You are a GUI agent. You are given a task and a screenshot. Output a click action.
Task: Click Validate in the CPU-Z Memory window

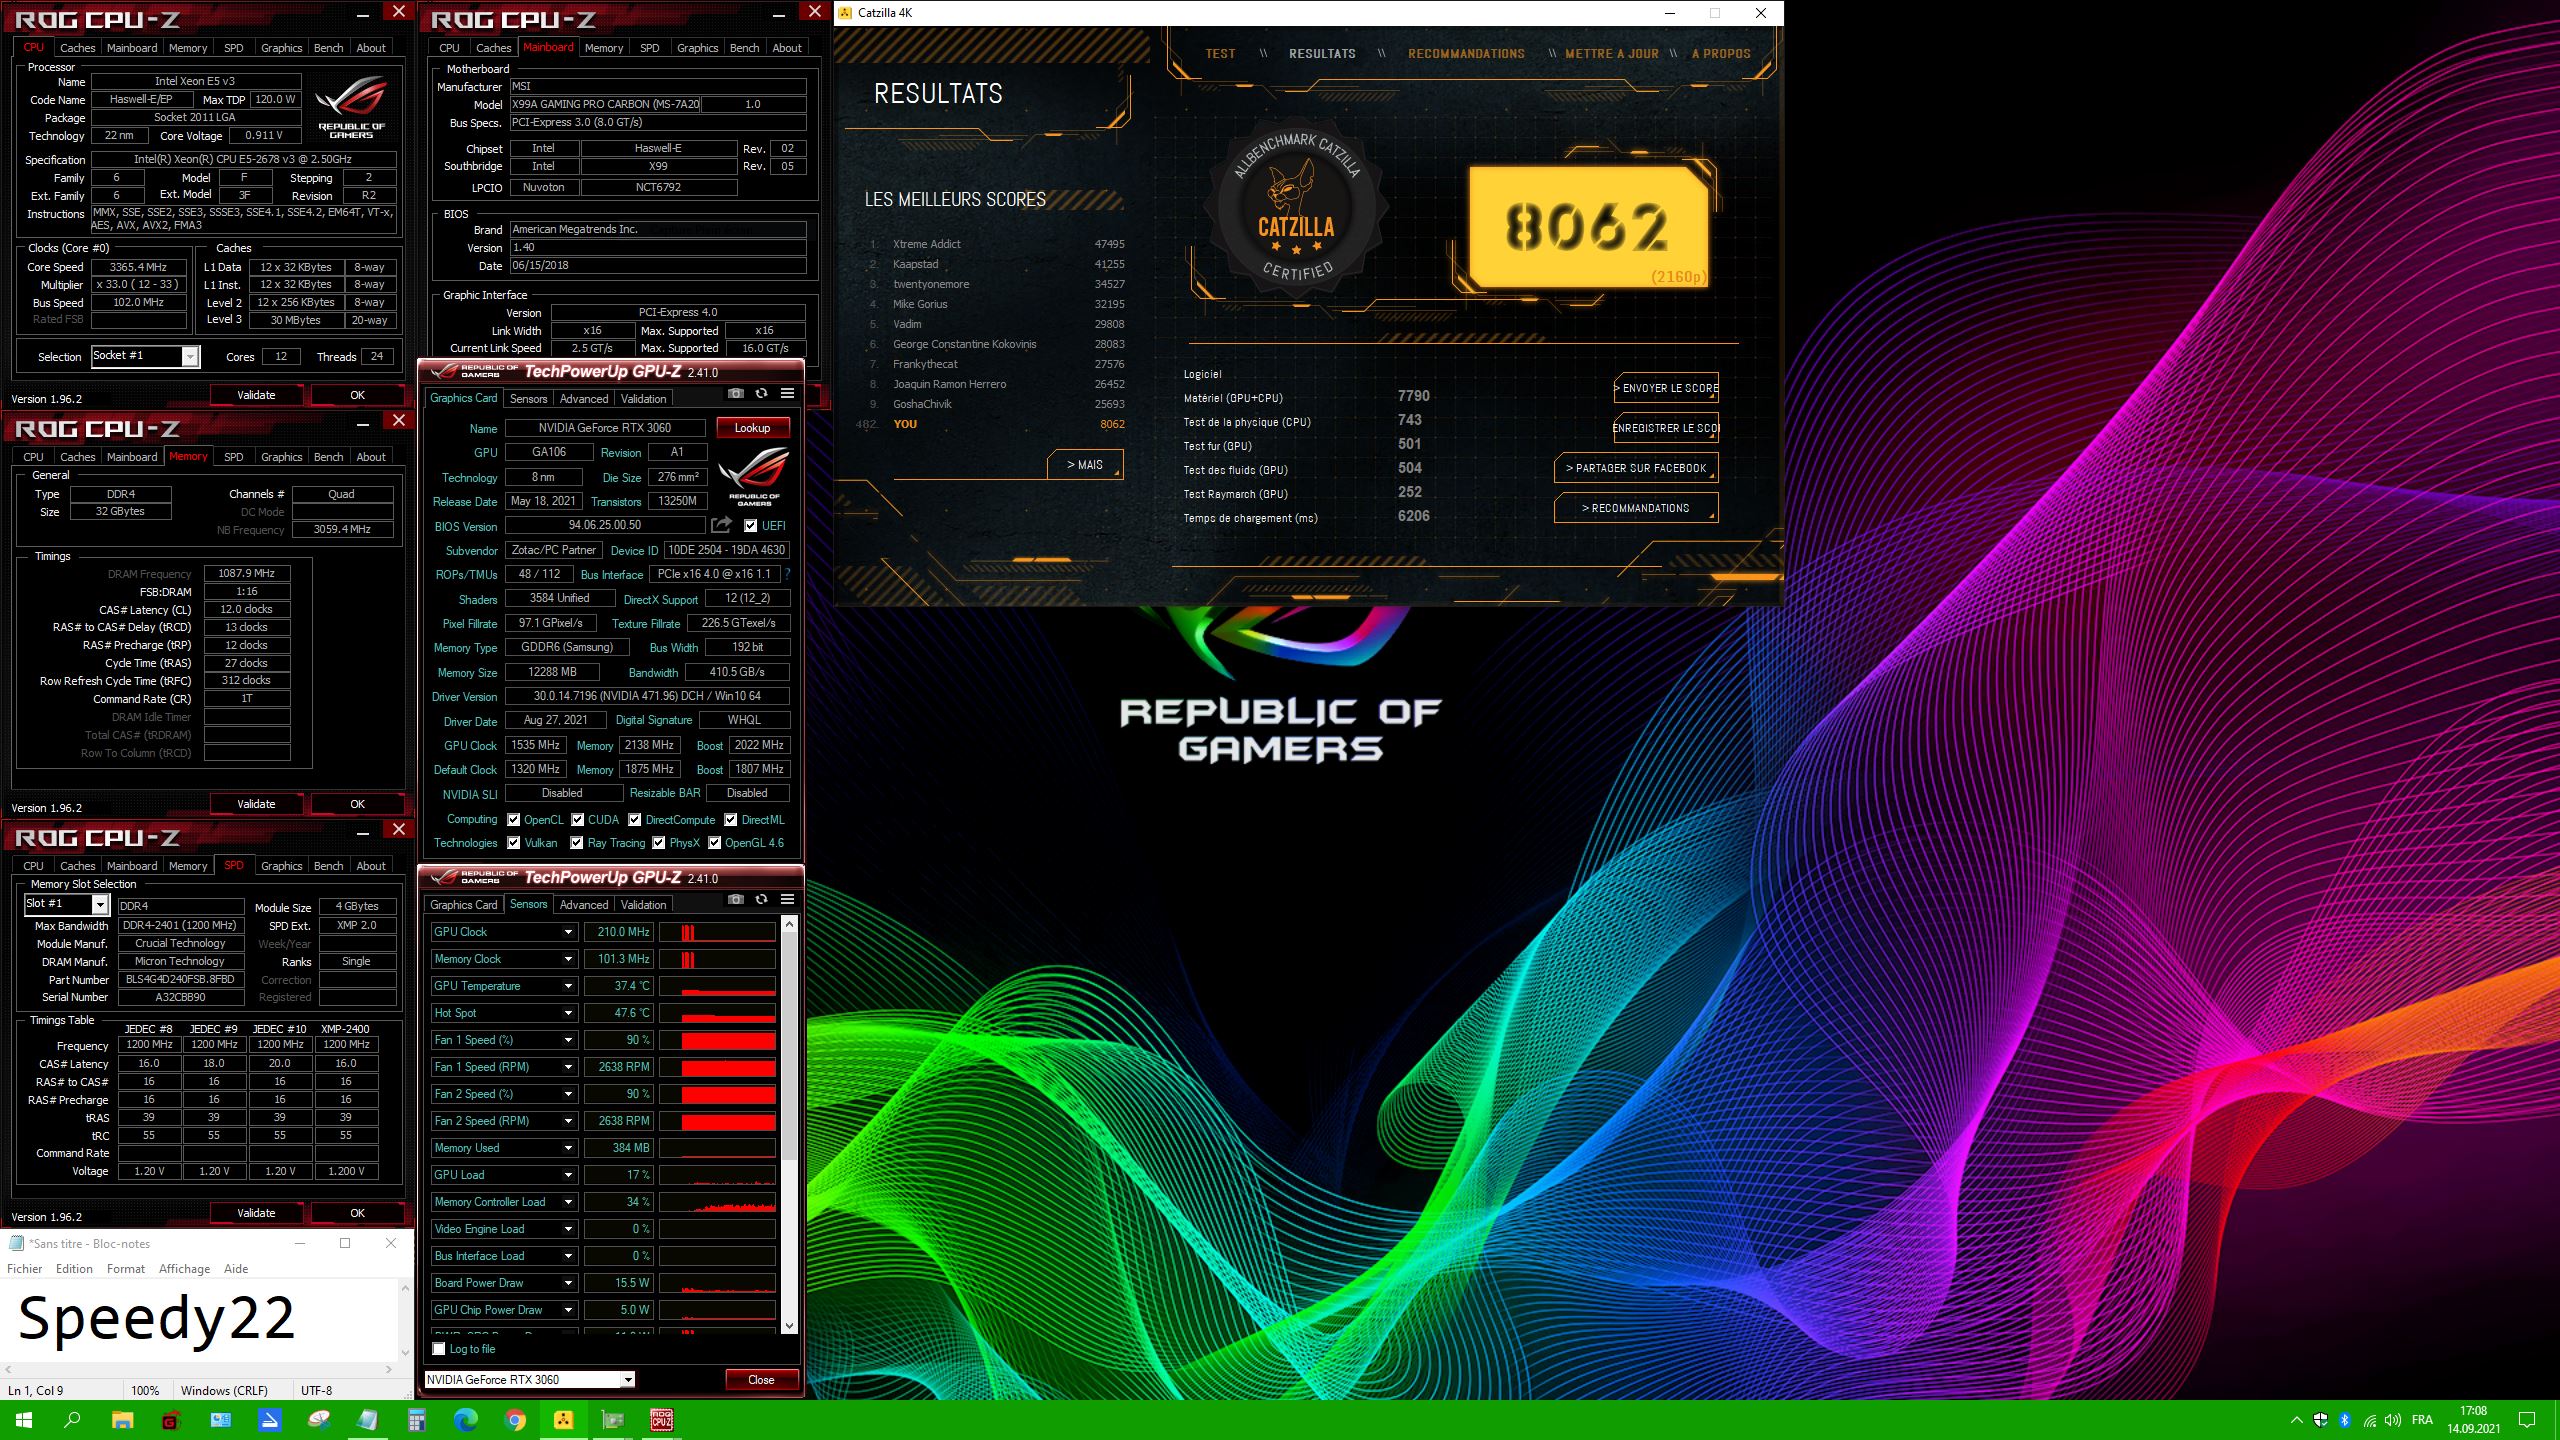[x=256, y=804]
